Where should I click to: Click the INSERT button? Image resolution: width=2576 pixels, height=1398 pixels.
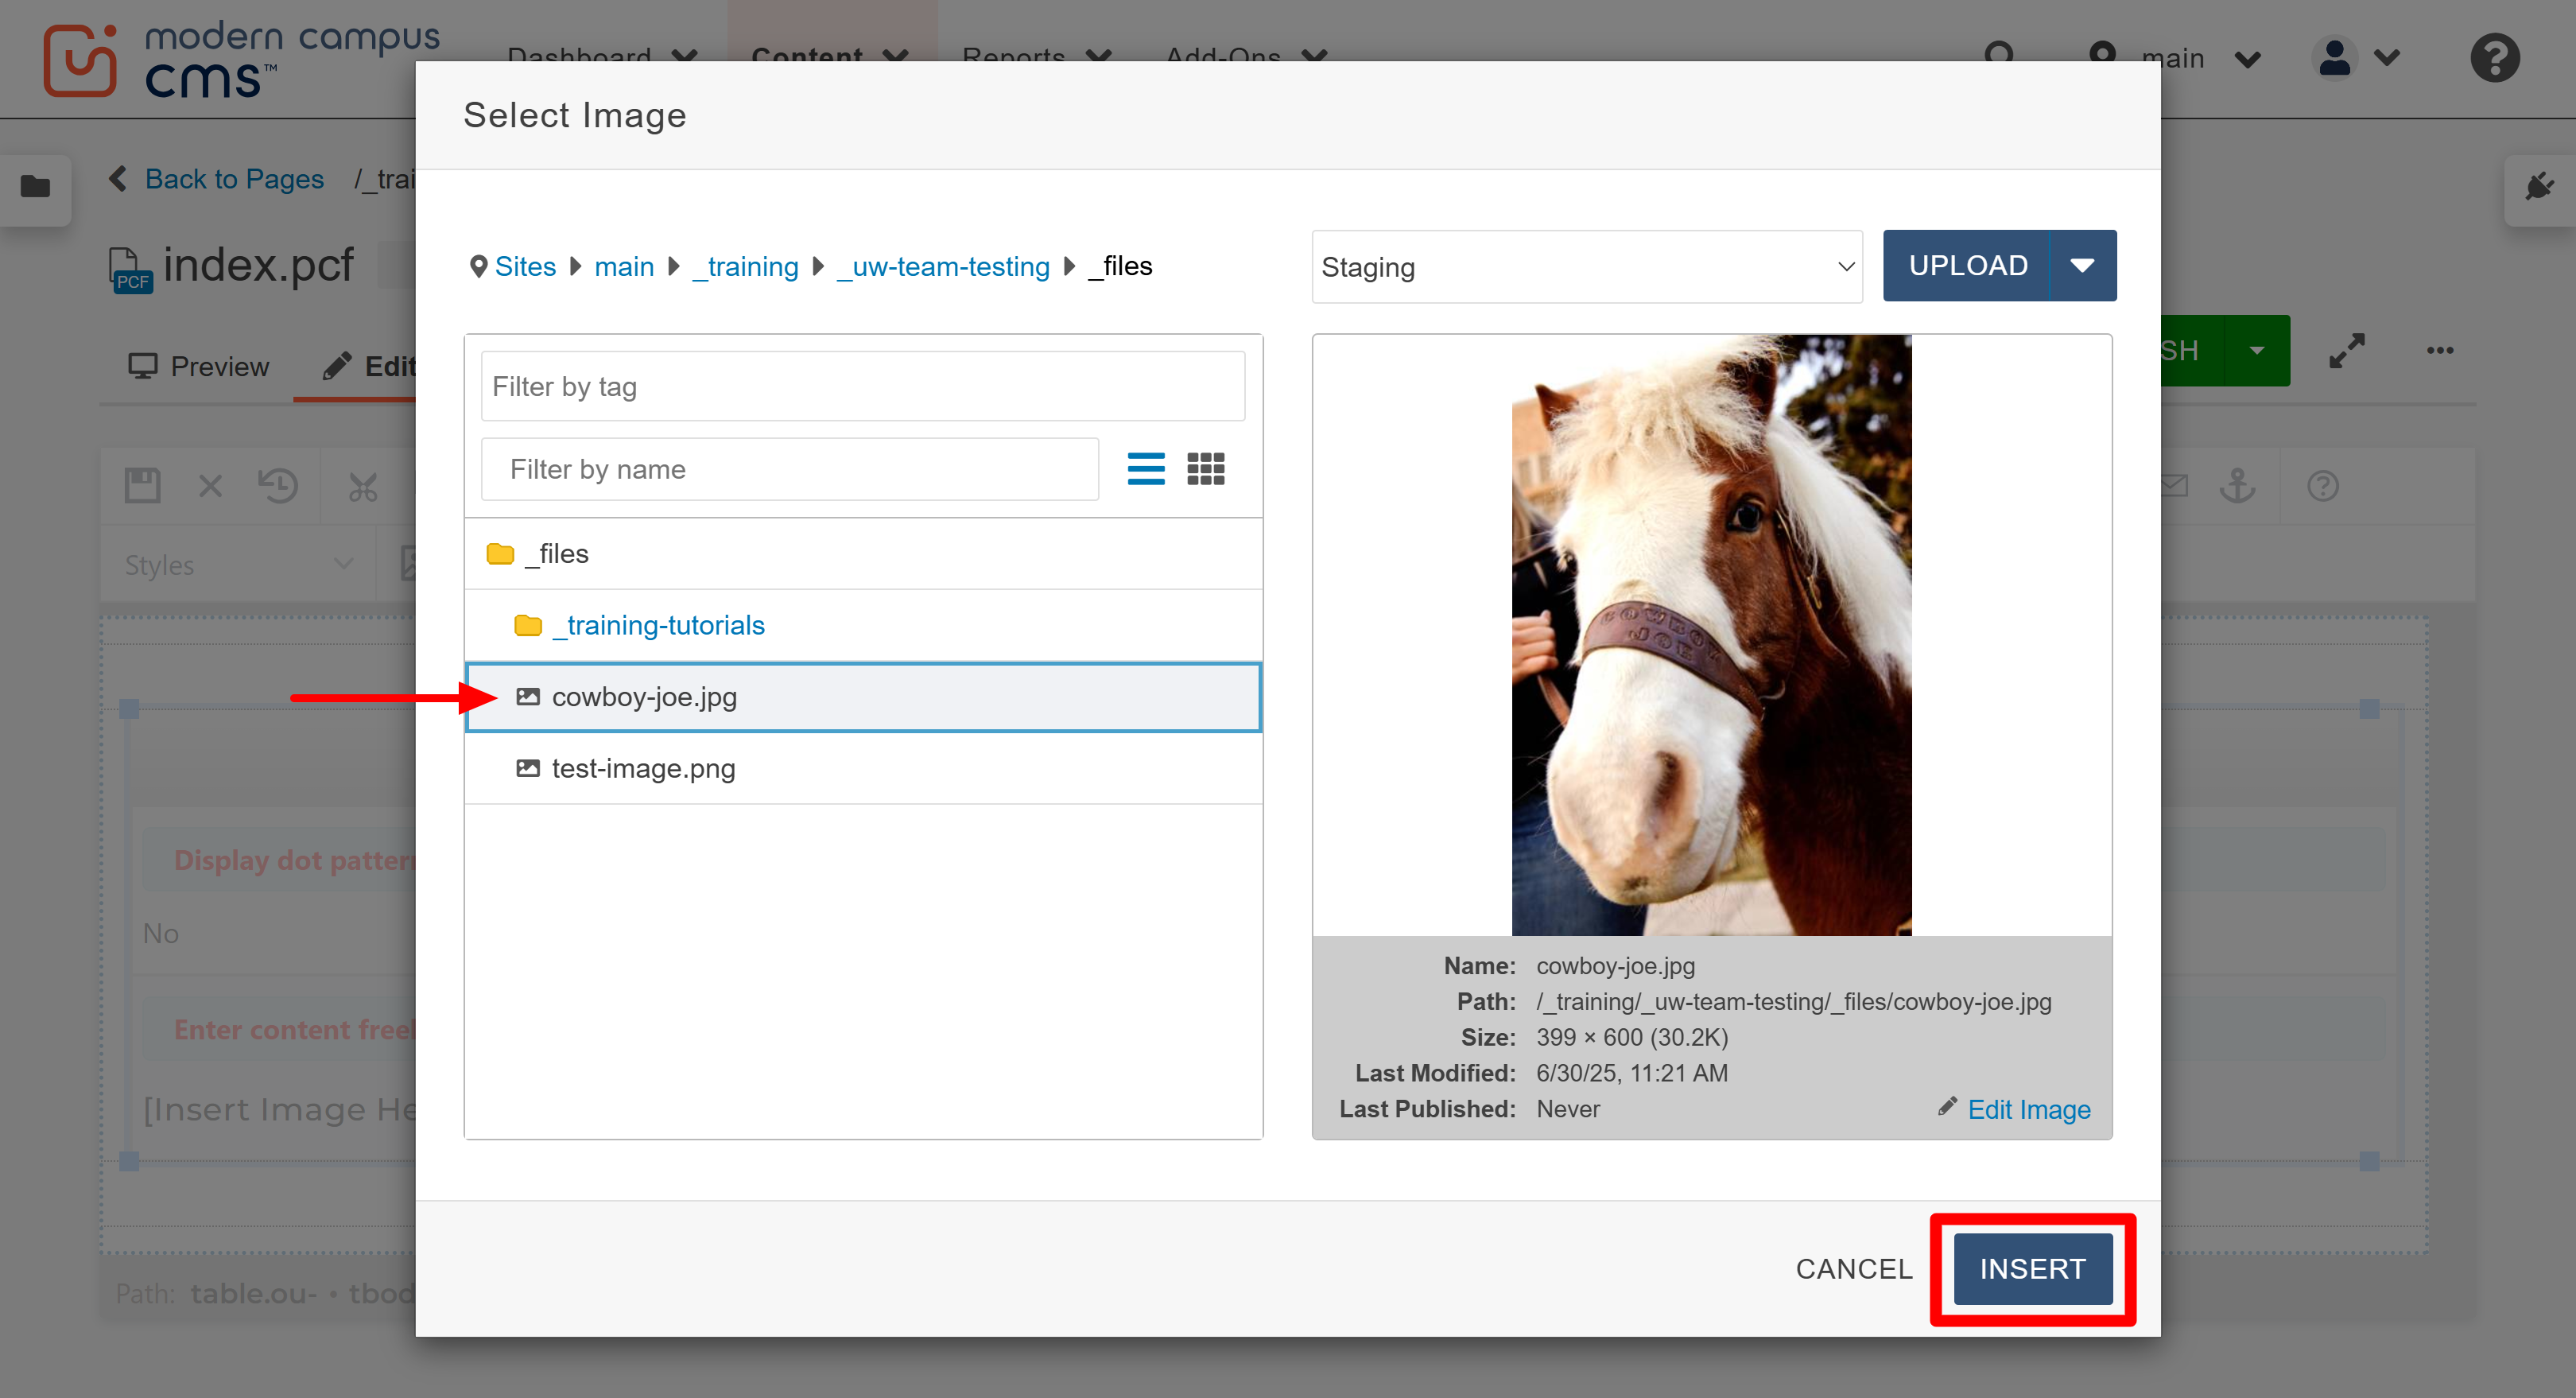point(2031,1268)
